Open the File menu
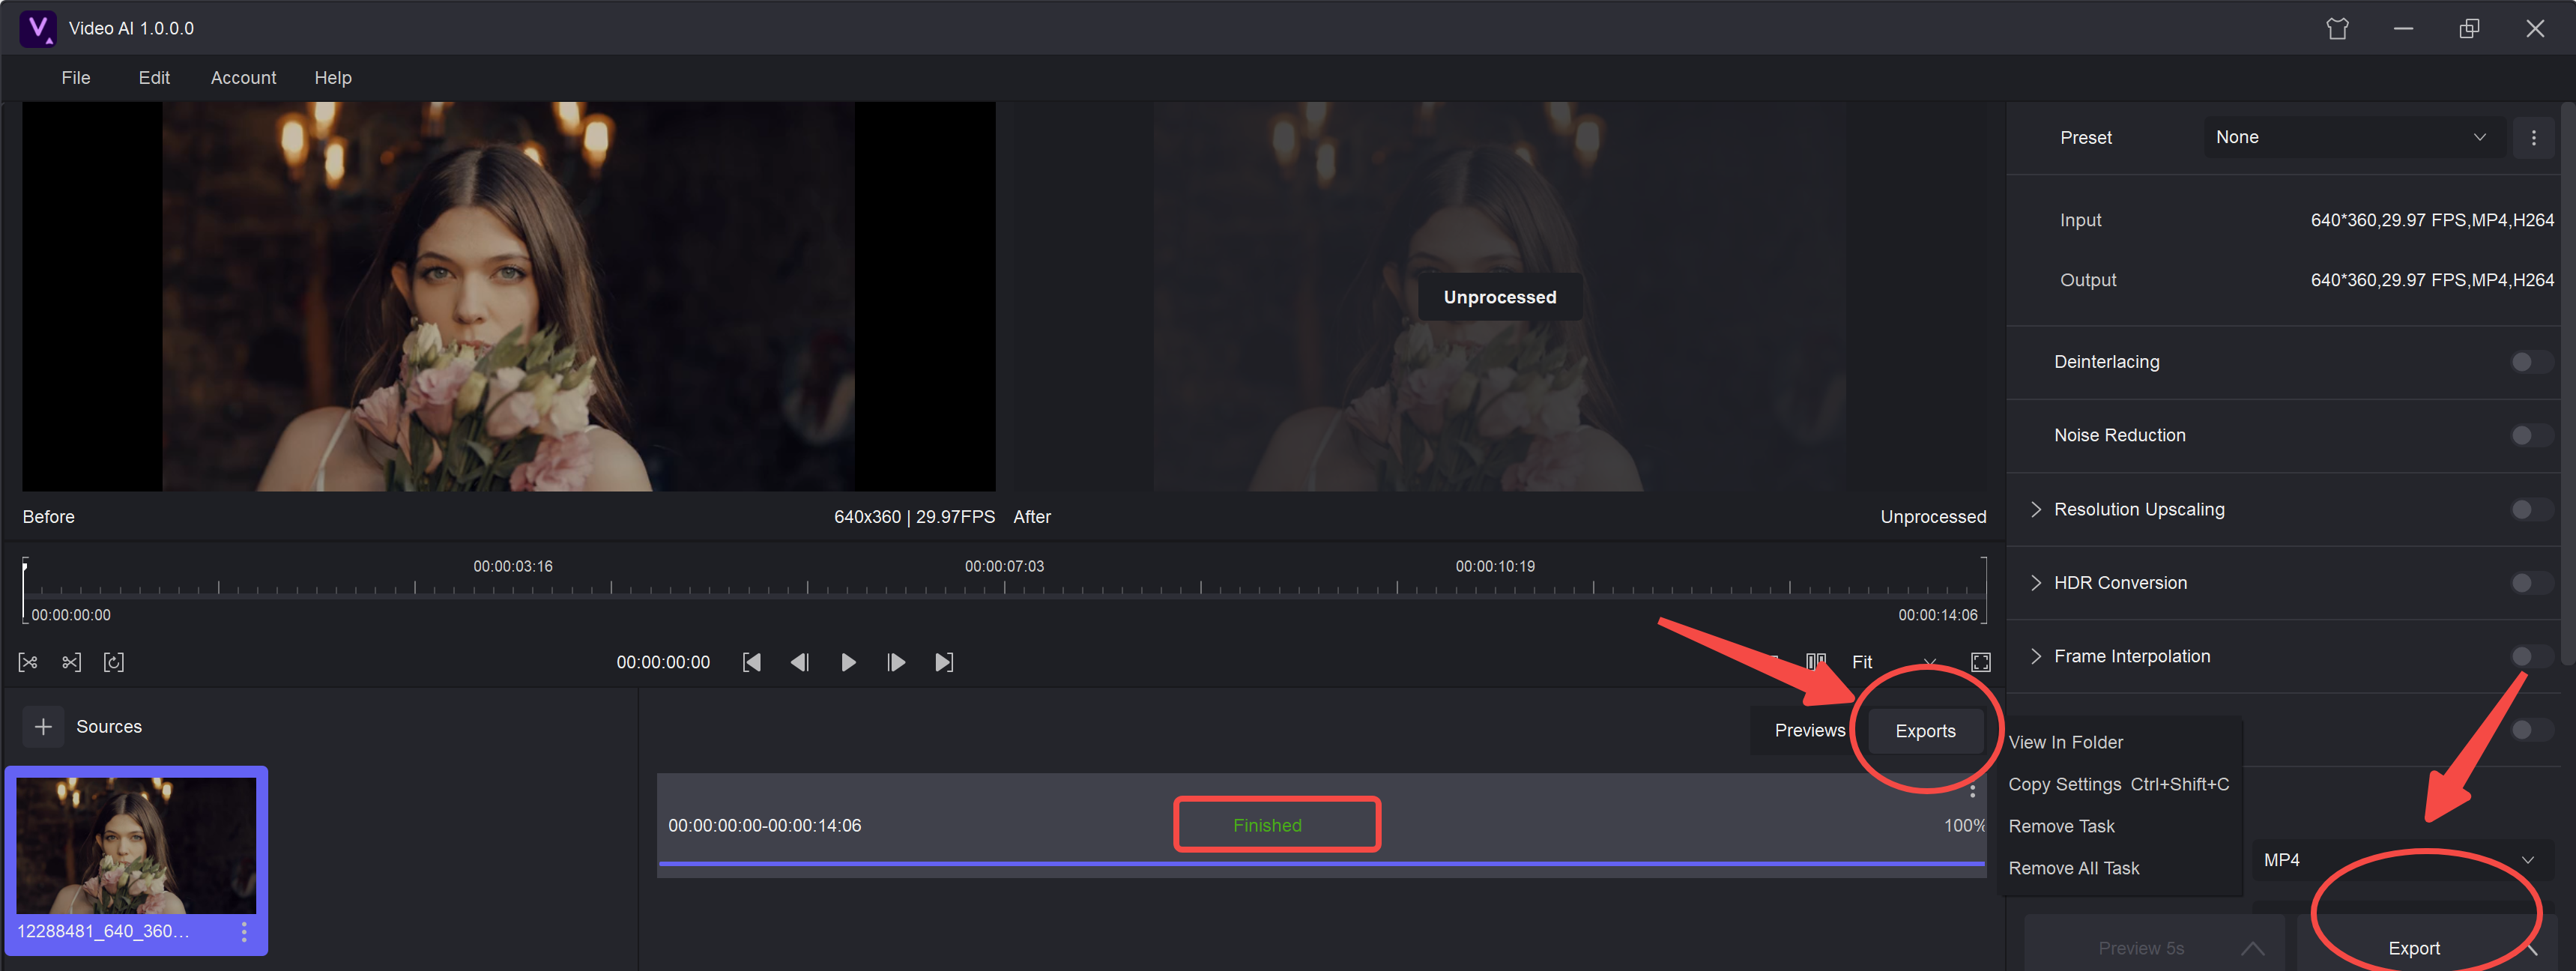 pyautogui.click(x=76, y=78)
